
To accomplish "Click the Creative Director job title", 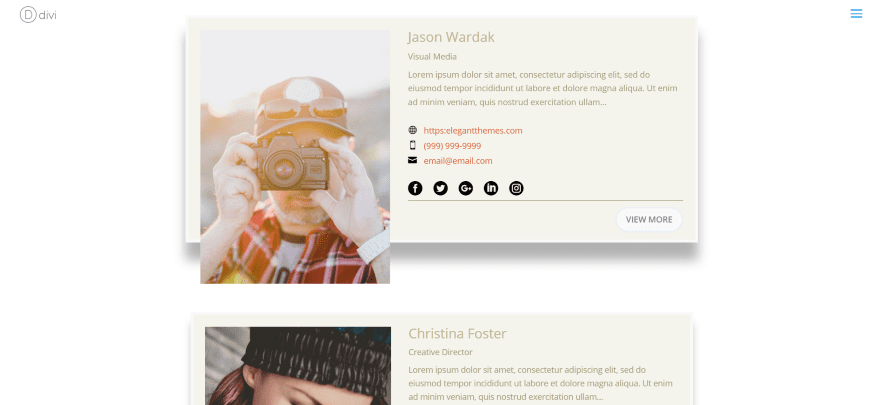I will pos(441,352).
